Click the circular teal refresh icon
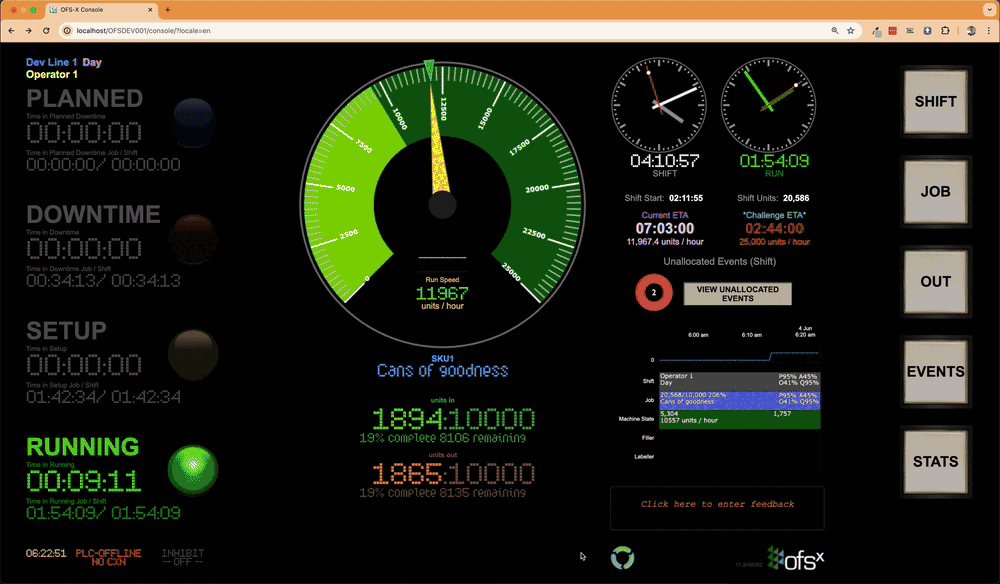1000x584 pixels. (622, 558)
